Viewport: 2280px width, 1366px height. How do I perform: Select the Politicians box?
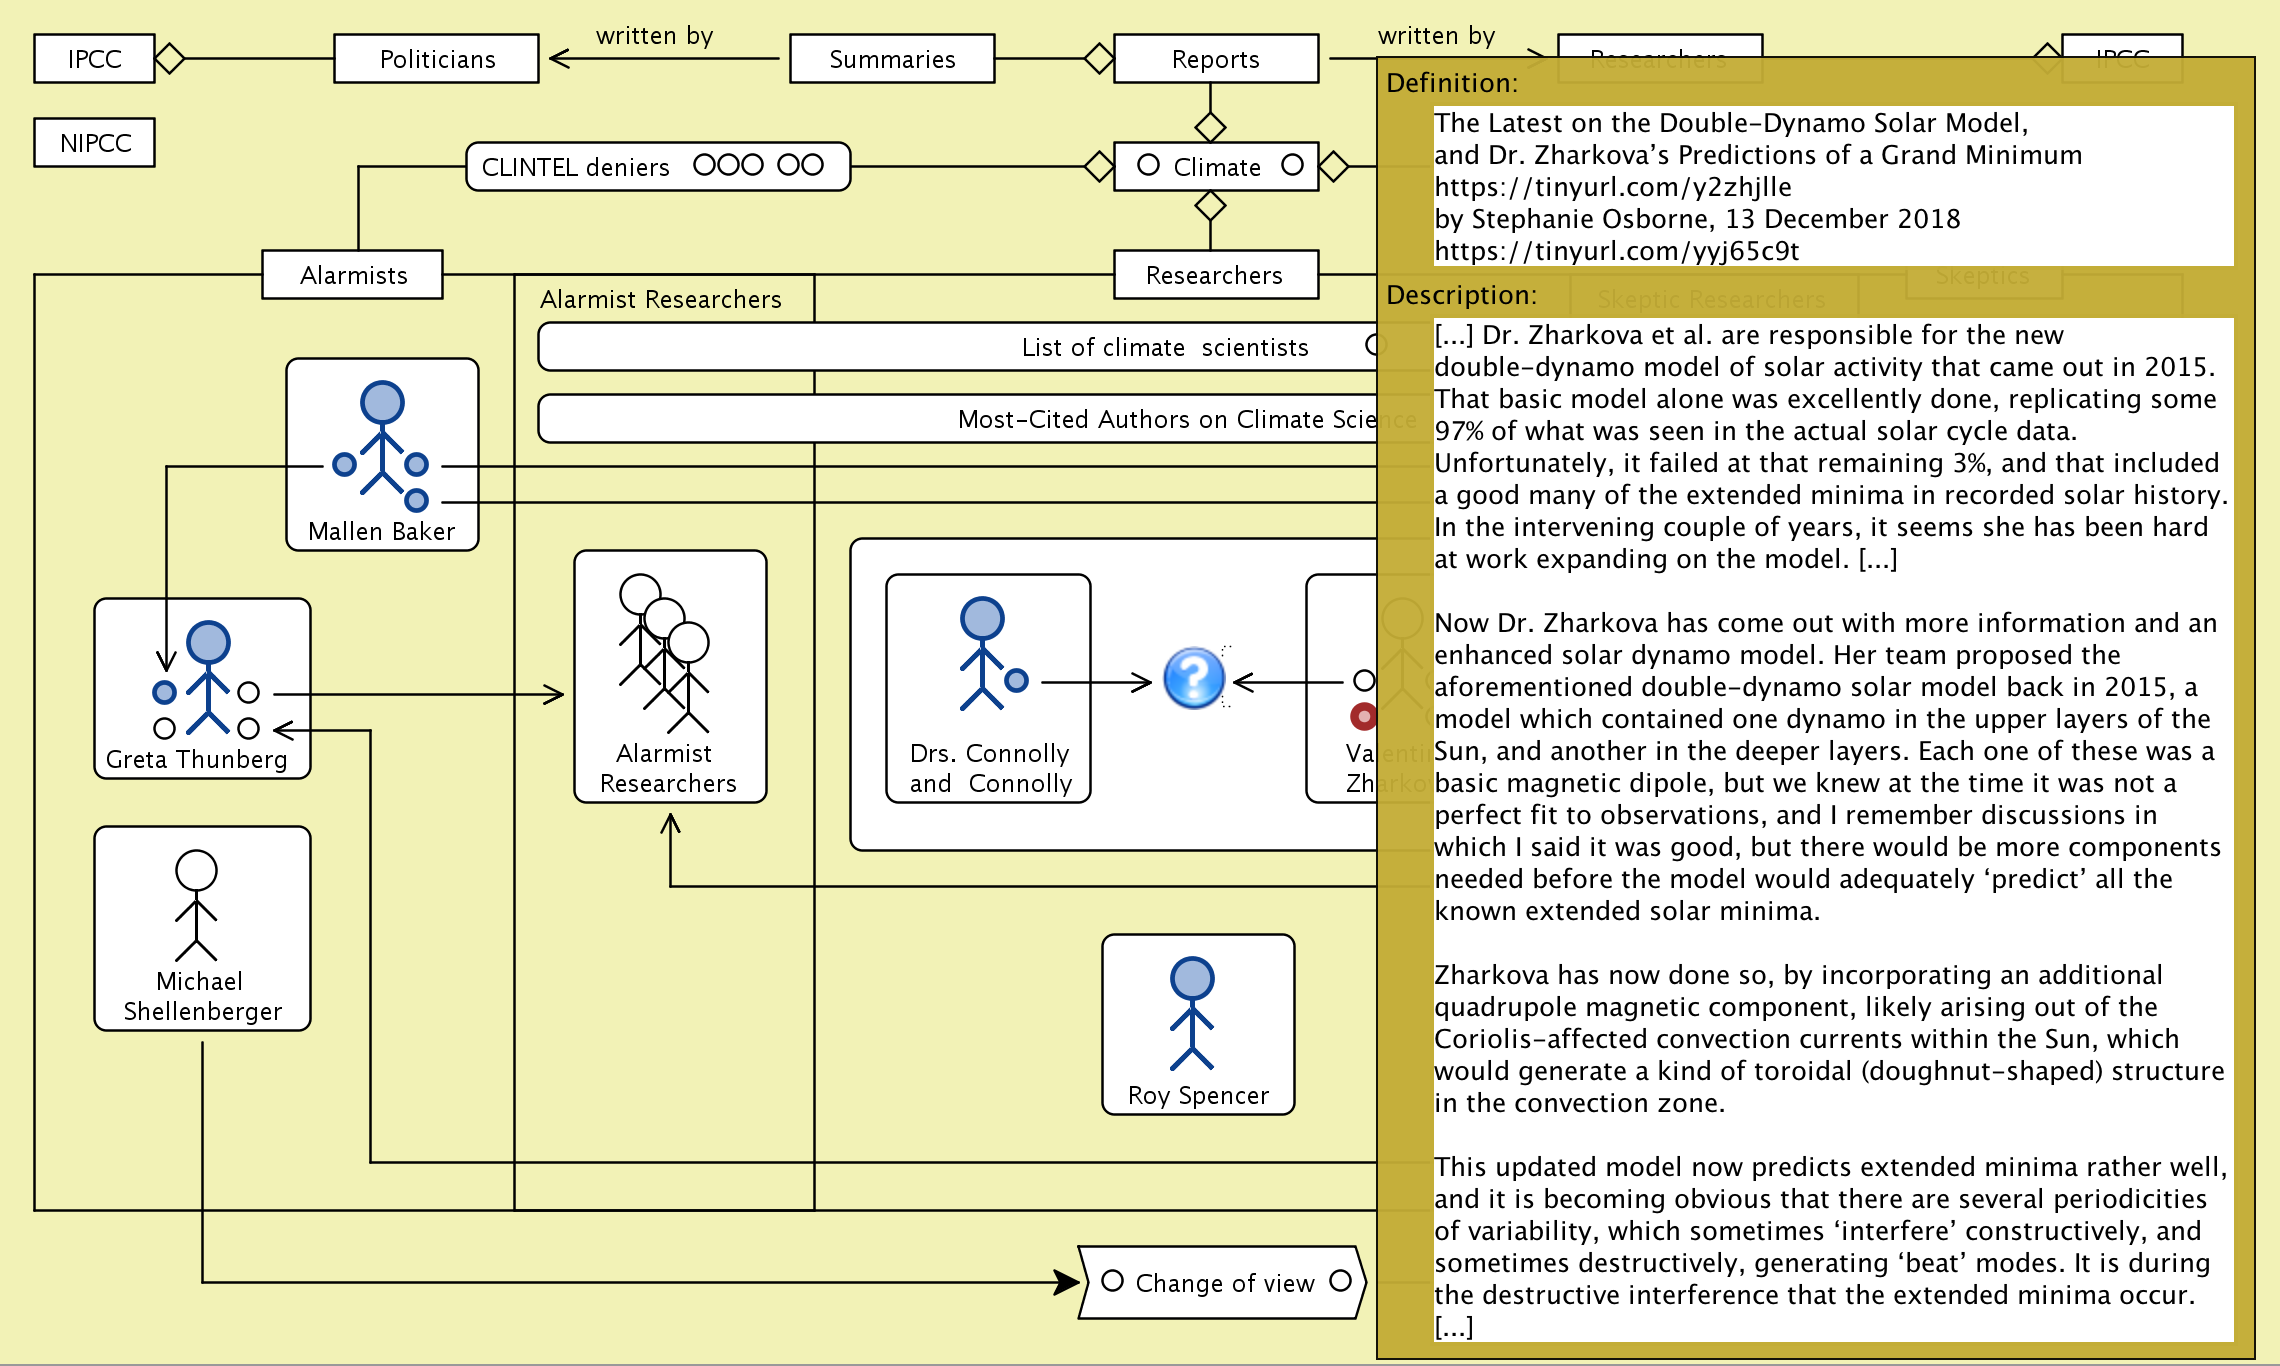point(436,59)
